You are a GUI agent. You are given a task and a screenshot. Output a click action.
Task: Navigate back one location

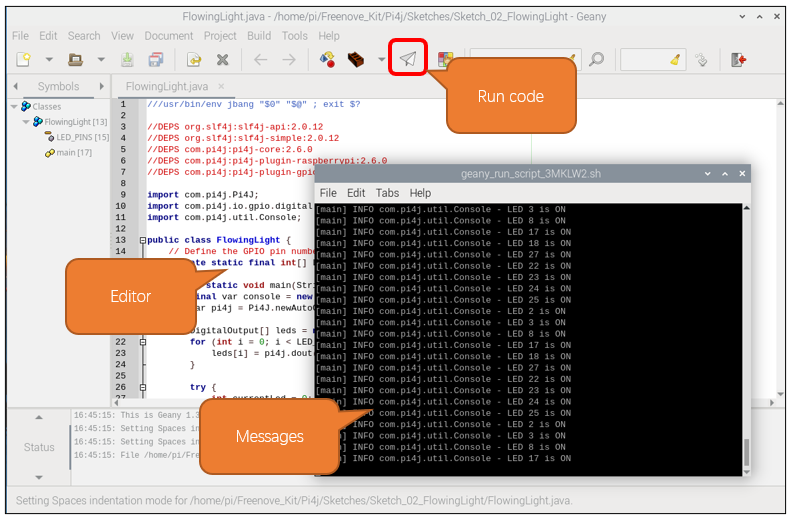click(260, 60)
